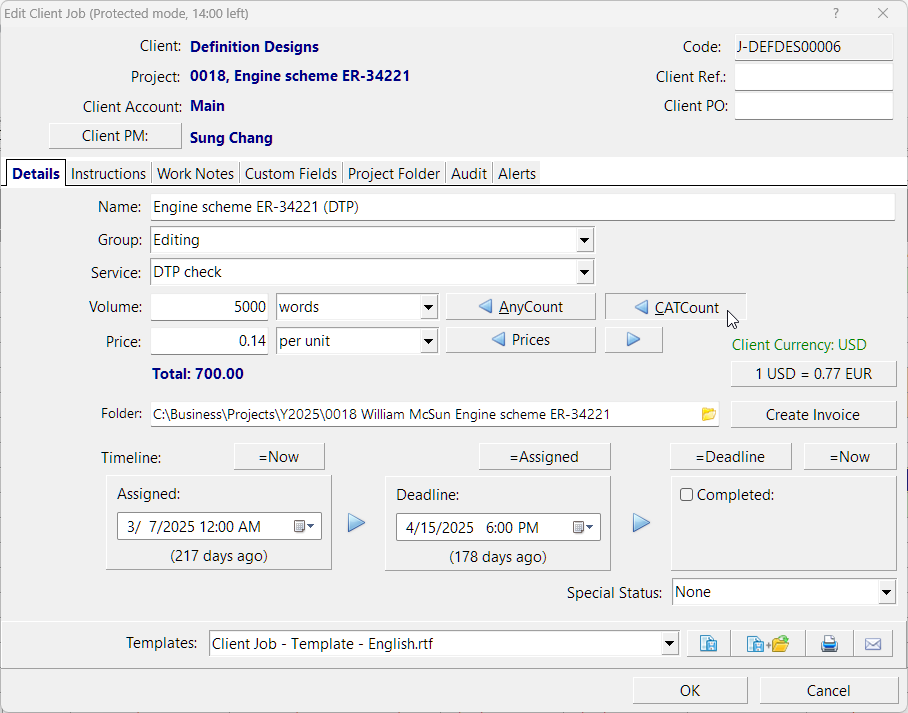Click the blue arrow between Deadline and Completed
The height and width of the screenshot is (713, 908).
point(641,523)
